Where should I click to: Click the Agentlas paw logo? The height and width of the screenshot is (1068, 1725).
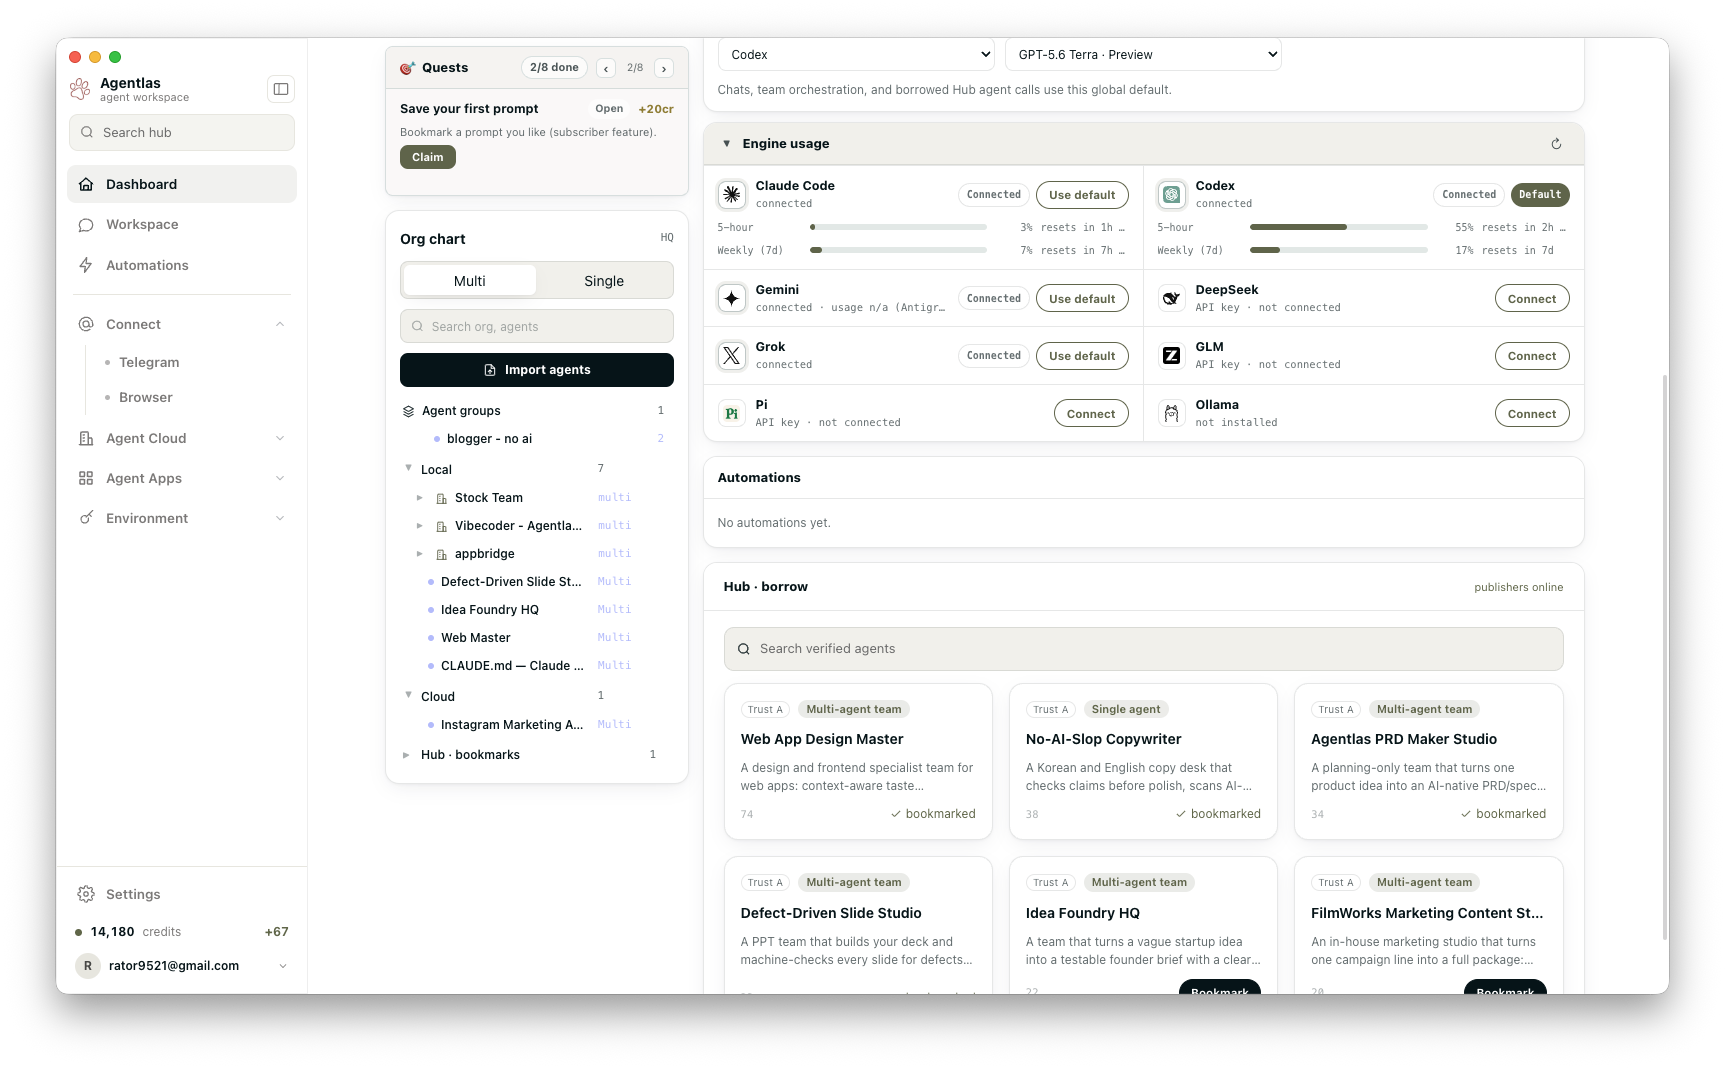point(80,89)
